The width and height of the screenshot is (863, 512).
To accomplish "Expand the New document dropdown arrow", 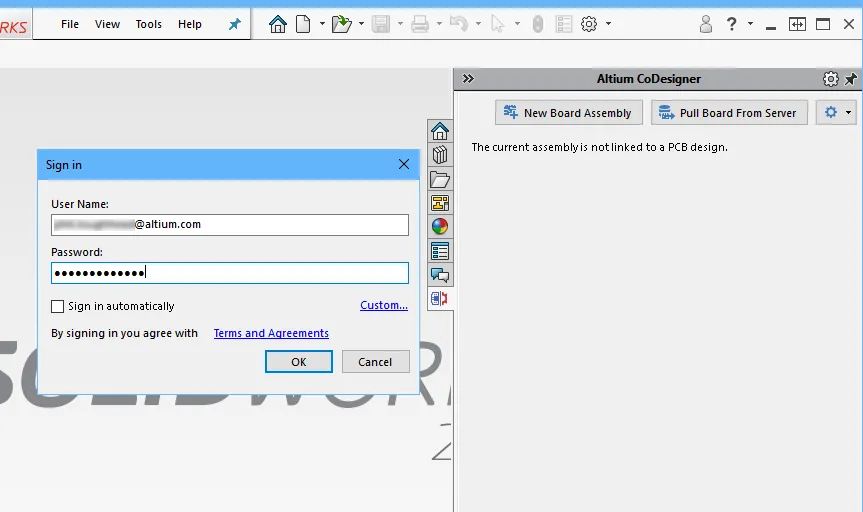I will coord(322,24).
